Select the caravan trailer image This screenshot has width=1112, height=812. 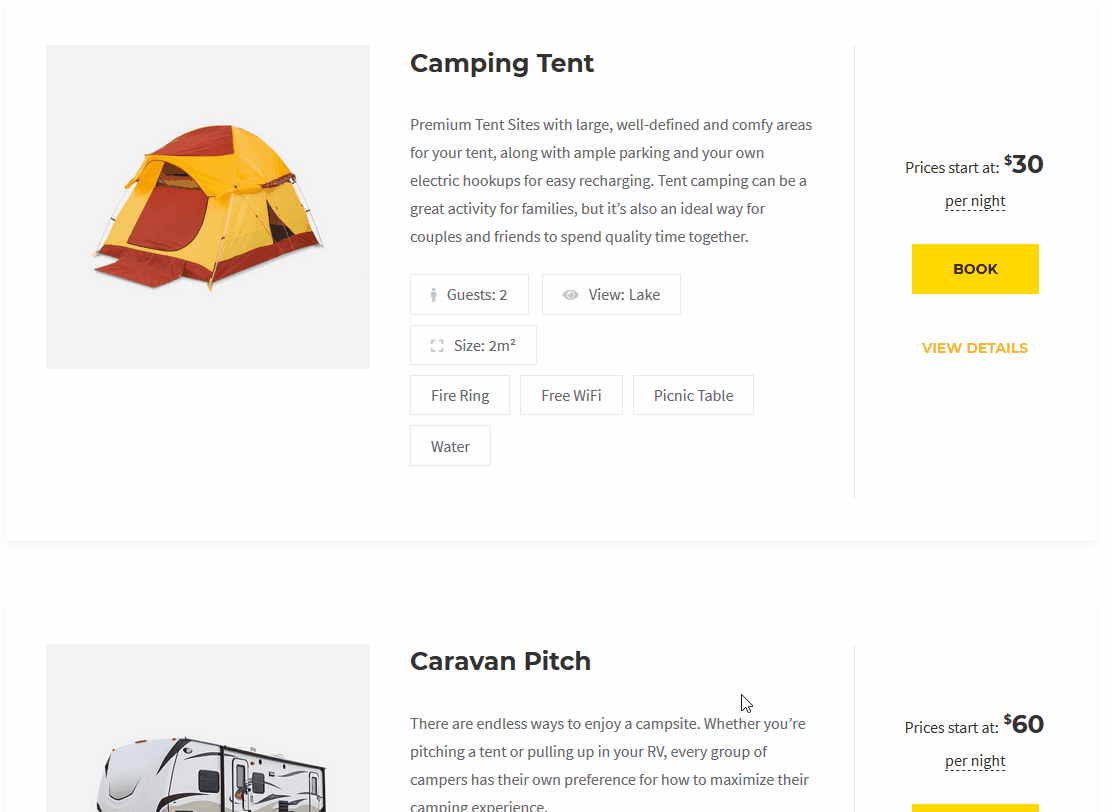(208, 728)
